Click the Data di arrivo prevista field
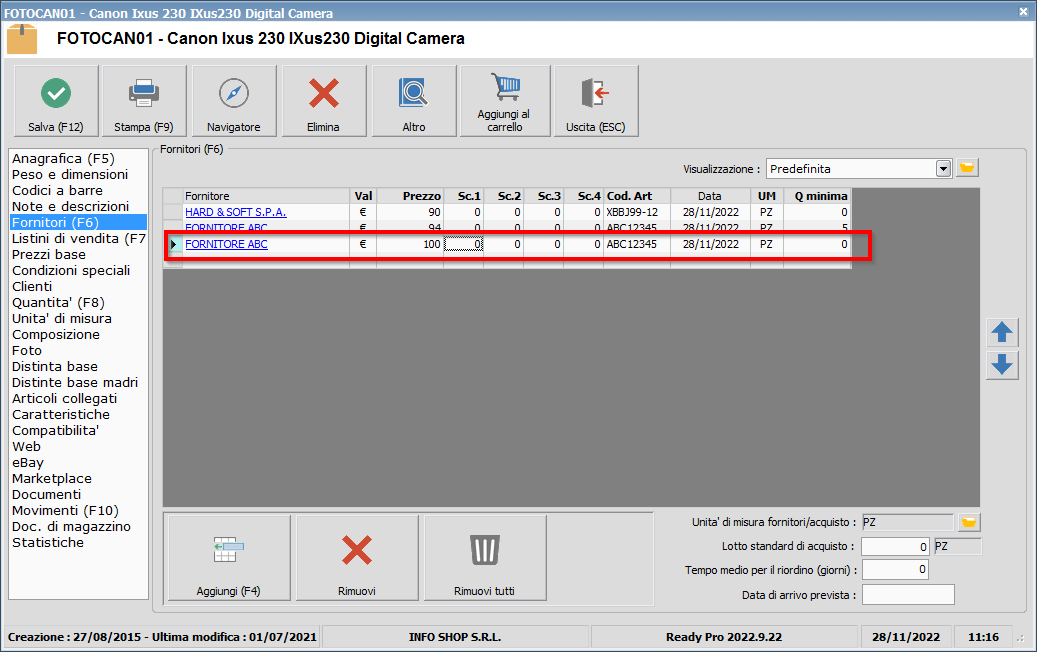Screen dimensions: 1037x652 tap(908, 594)
